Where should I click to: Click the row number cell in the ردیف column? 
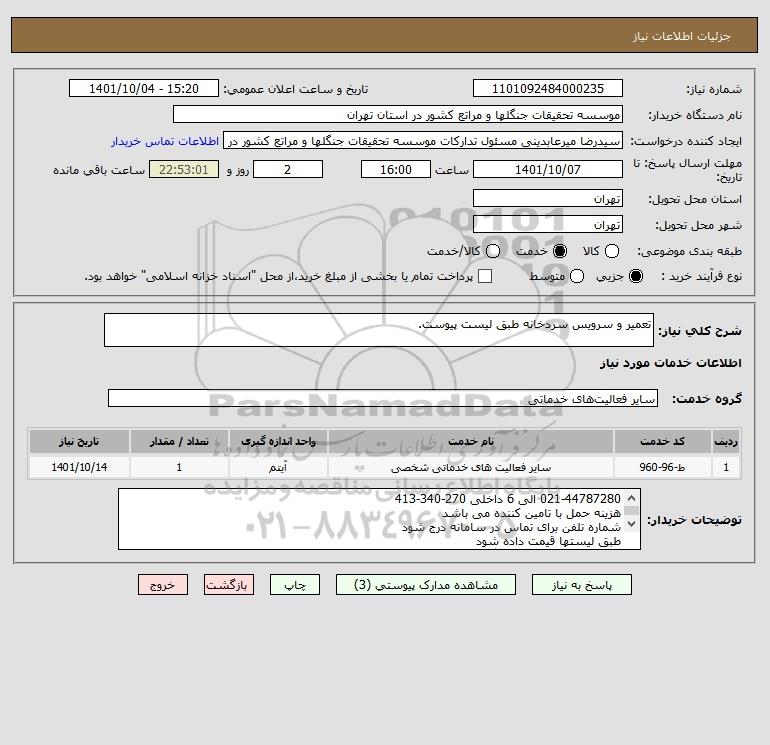(x=726, y=467)
